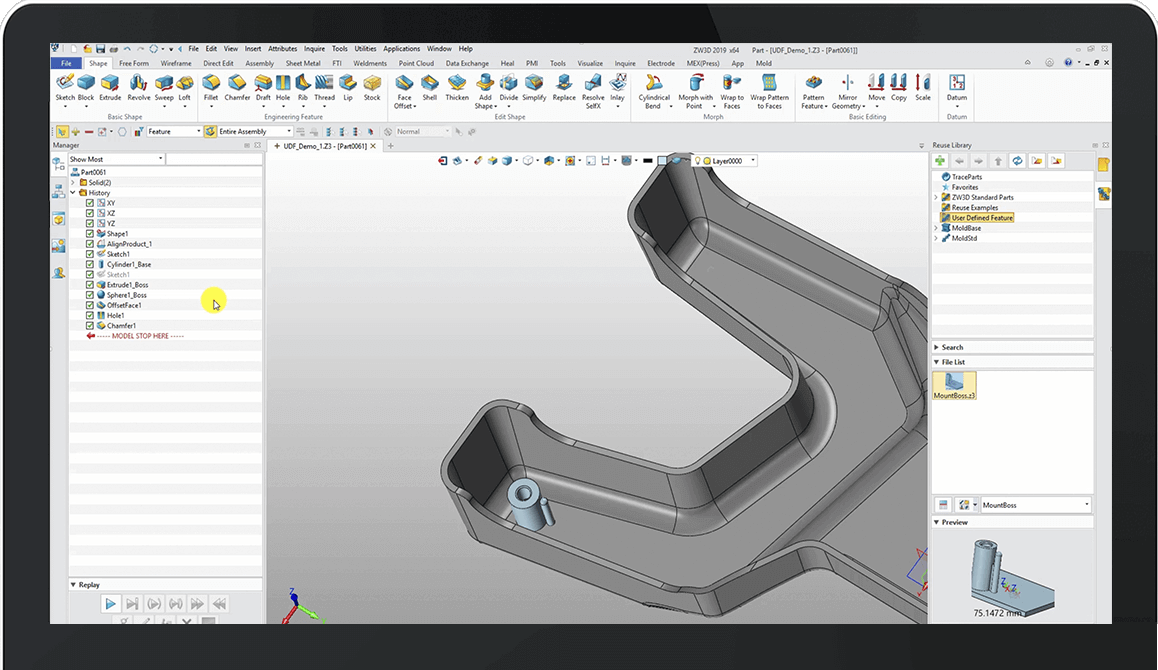
Task: Start the Revolve tool
Action: tap(138, 88)
